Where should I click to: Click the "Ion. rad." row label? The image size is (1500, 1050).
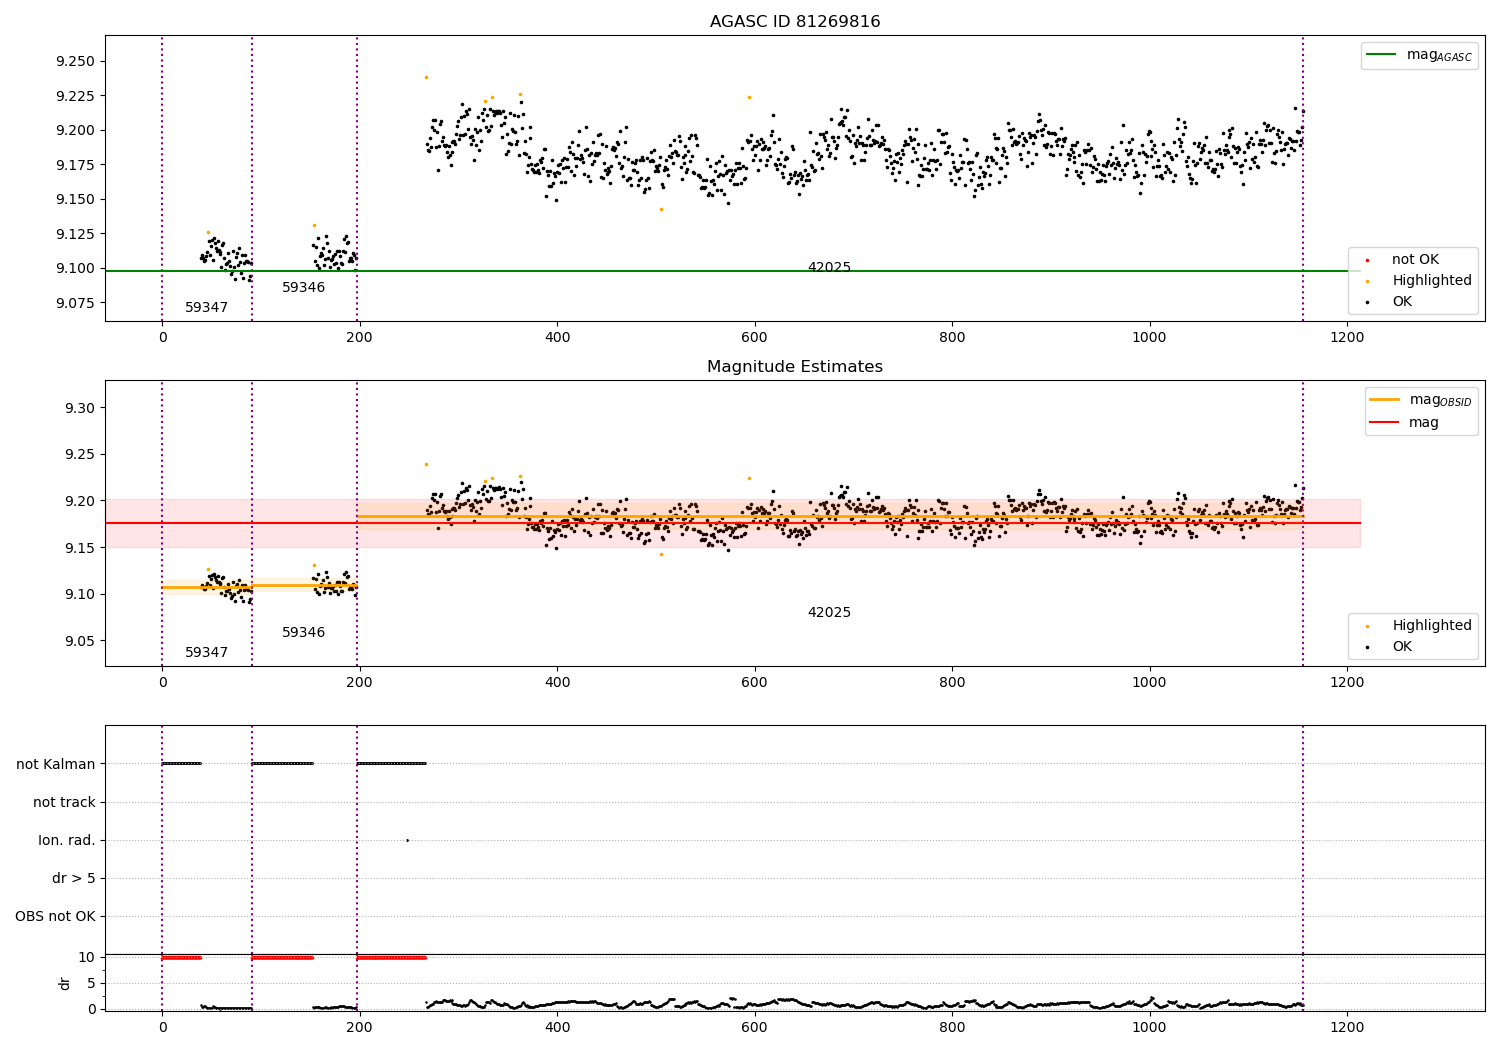[x=67, y=841]
